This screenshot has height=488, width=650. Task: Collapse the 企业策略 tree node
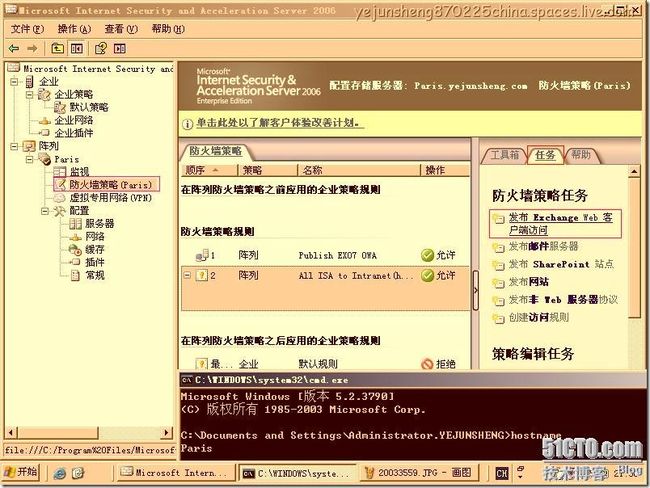point(29,95)
